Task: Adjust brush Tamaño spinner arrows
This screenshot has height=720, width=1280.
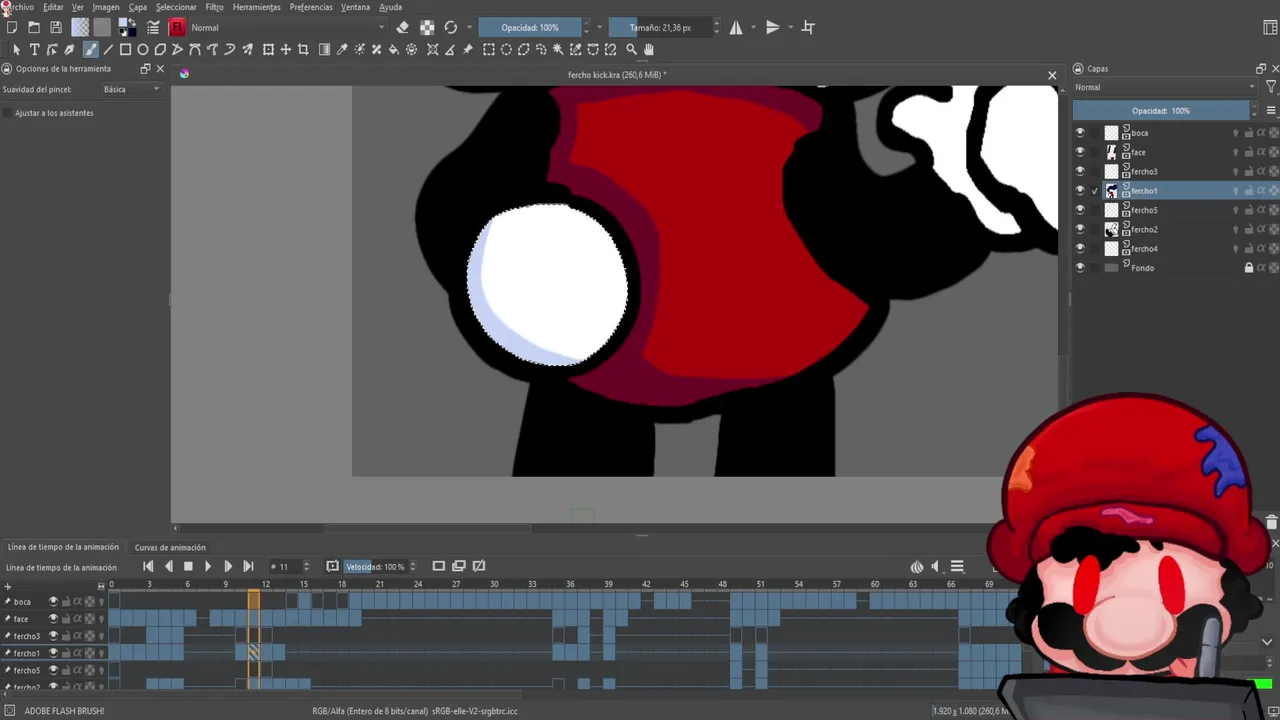Action: click(x=716, y=28)
